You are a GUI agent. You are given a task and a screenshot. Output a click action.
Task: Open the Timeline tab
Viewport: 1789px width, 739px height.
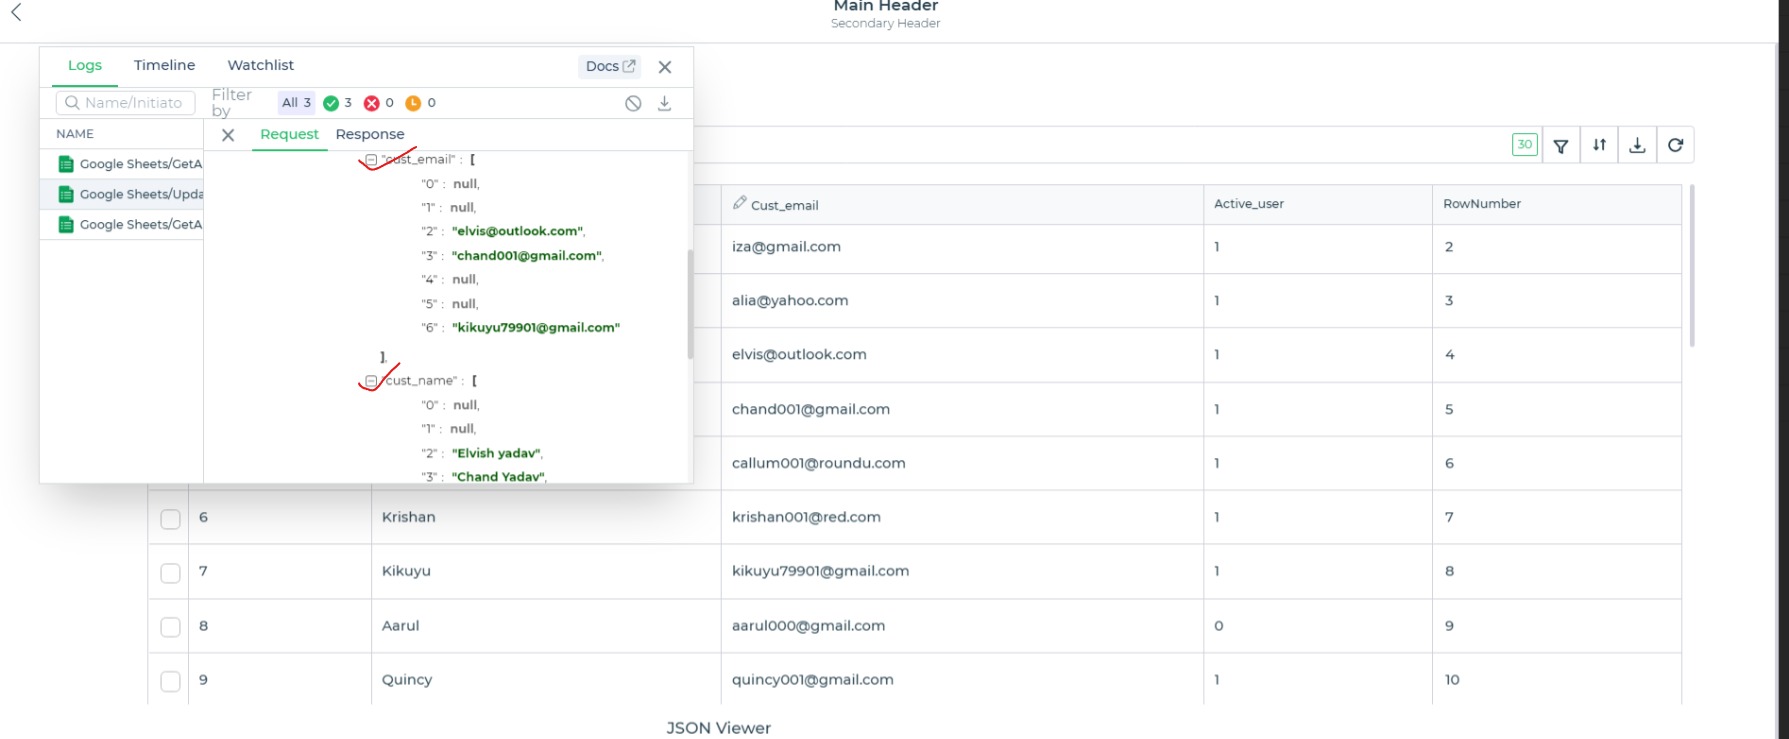click(x=164, y=65)
